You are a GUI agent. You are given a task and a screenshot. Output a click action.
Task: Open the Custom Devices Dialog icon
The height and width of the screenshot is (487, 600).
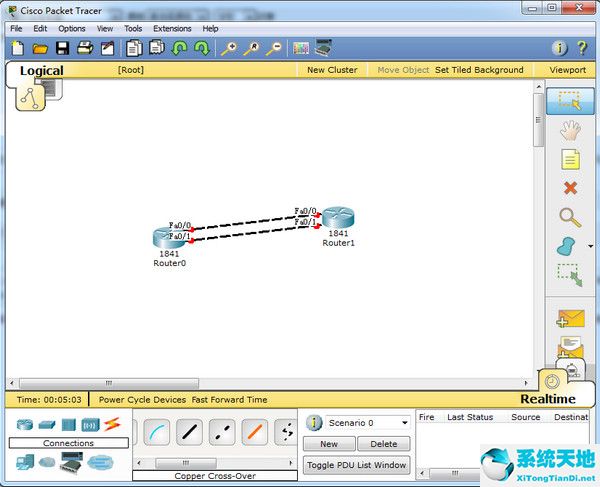(323, 48)
